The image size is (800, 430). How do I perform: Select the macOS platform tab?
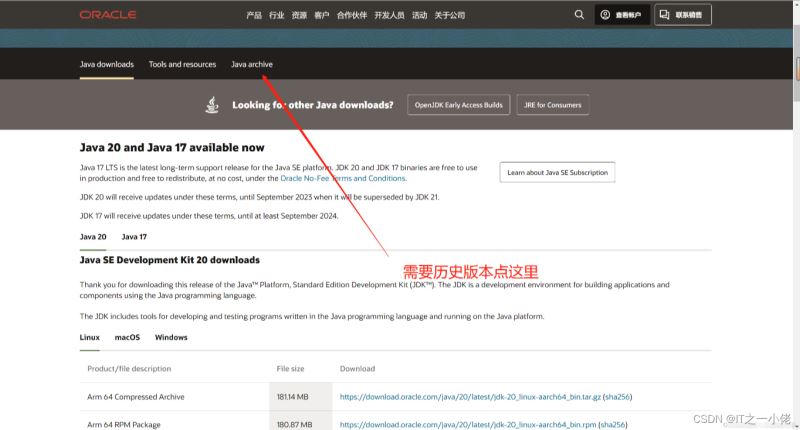tap(127, 338)
